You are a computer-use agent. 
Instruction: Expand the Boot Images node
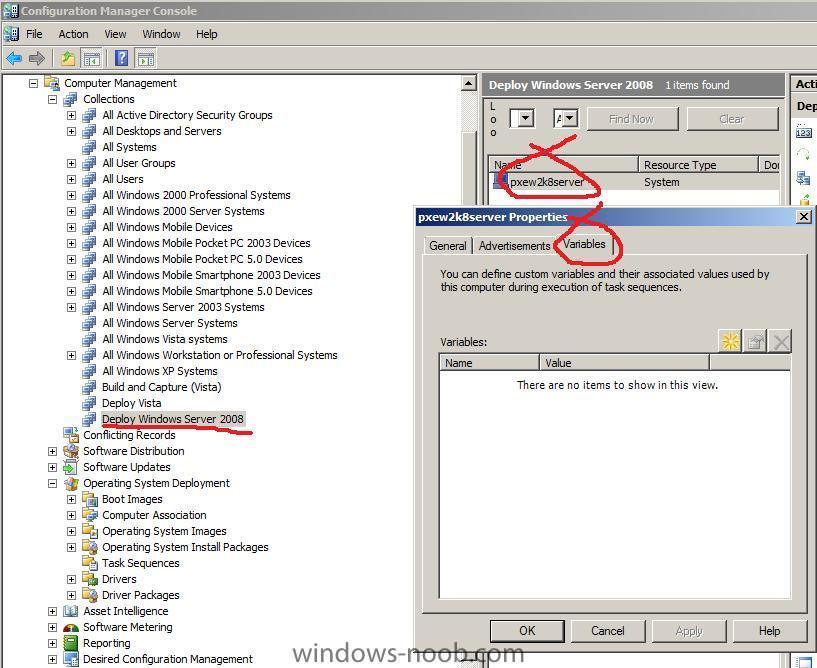71,499
